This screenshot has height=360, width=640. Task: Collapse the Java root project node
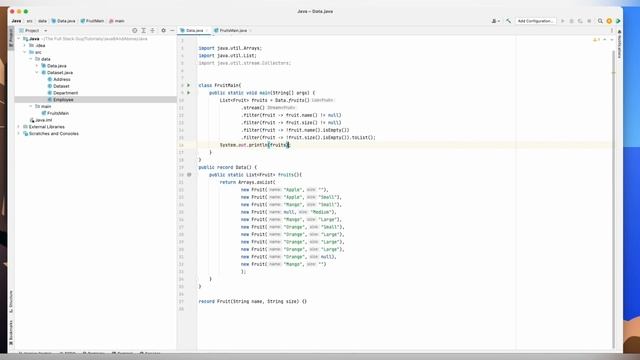click(x=18, y=39)
